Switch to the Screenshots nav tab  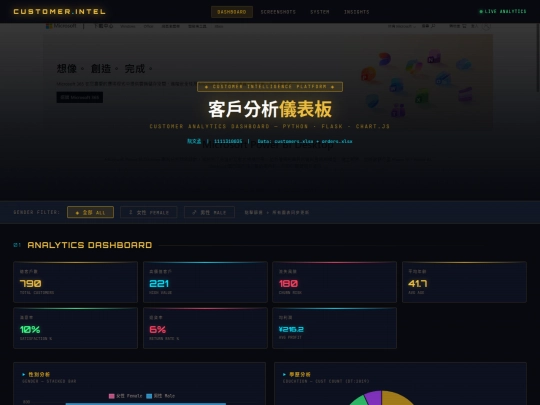click(x=278, y=12)
